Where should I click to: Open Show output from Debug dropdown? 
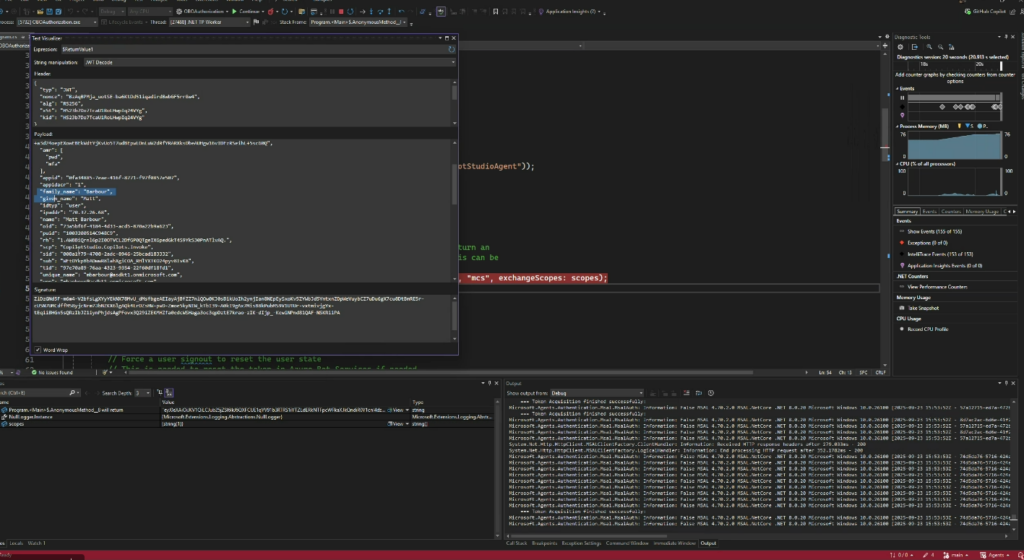(x=597, y=393)
